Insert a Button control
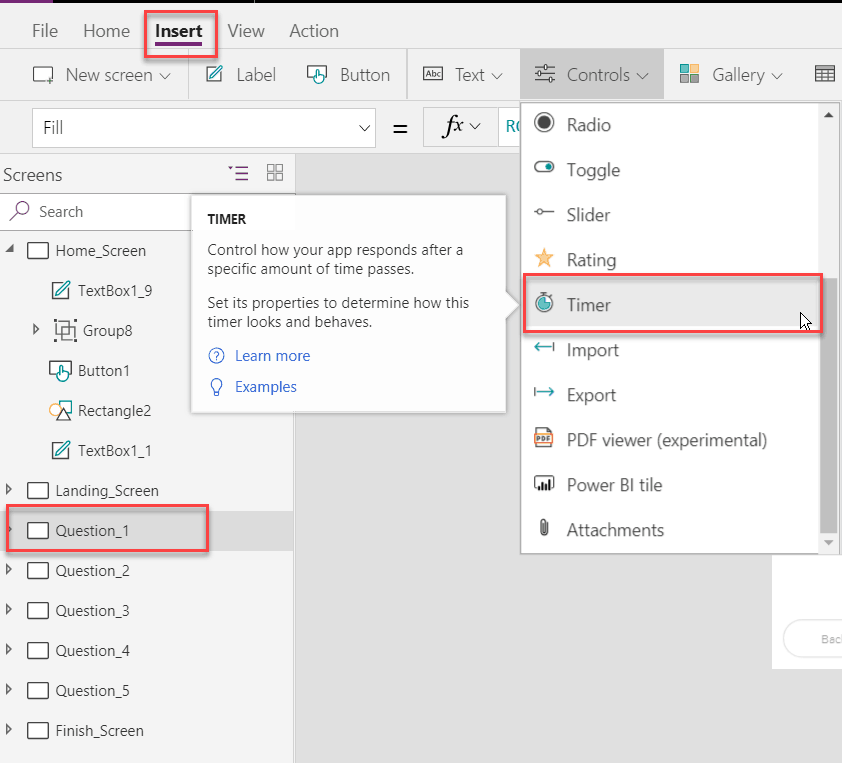842x763 pixels. click(x=349, y=75)
